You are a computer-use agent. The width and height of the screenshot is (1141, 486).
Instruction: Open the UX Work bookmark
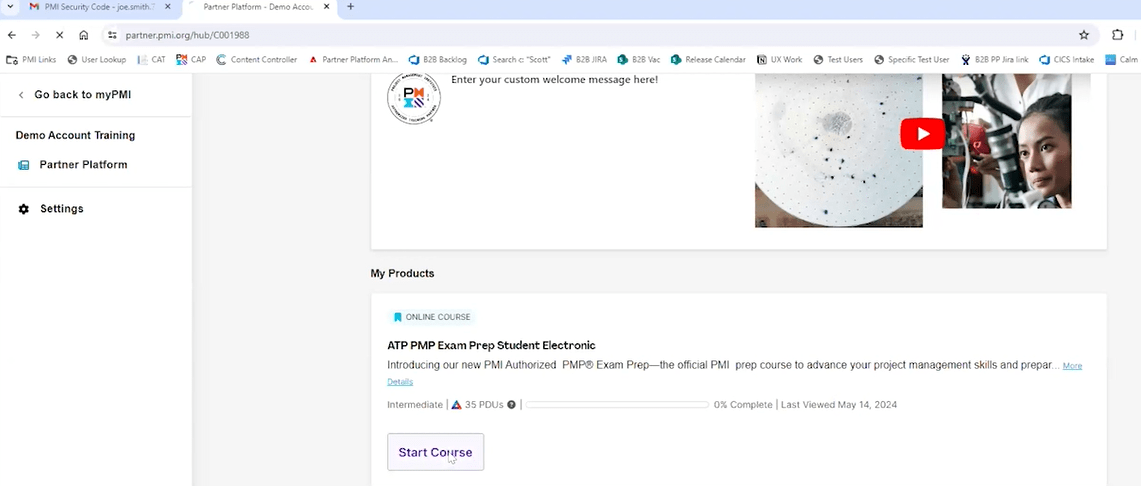779,60
